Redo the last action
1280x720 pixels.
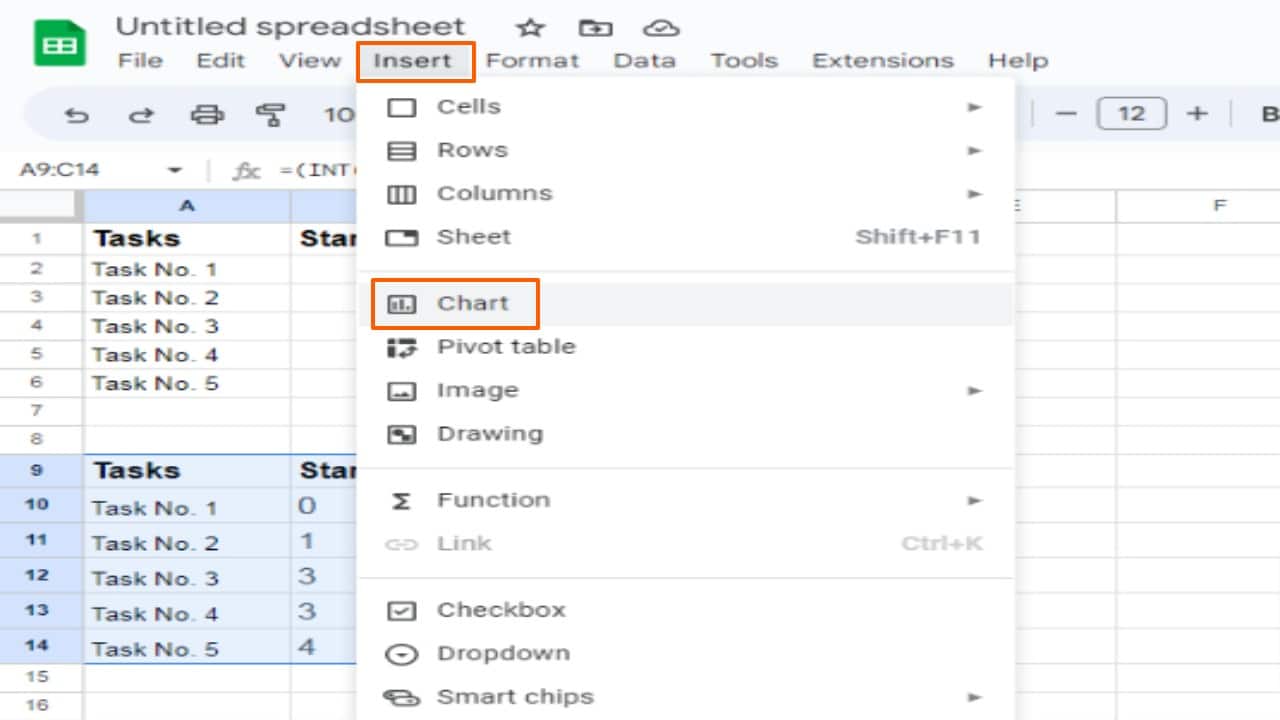tap(142, 113)
